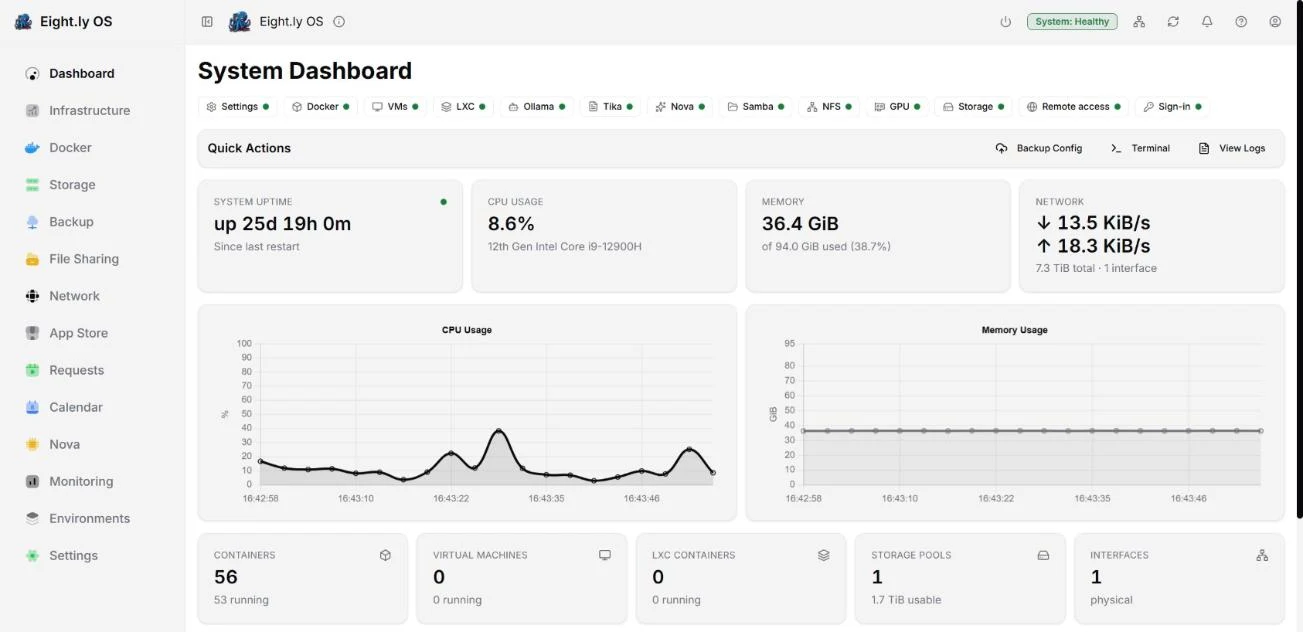Click the Remote access status chip
The image size is (1303, 632).
(1074, 106)
